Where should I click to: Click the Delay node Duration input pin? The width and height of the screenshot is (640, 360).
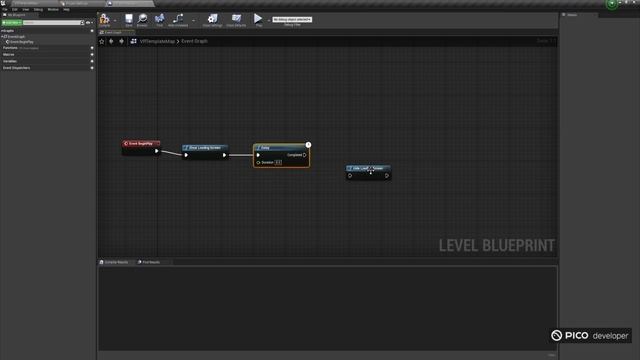click(258, 162)
